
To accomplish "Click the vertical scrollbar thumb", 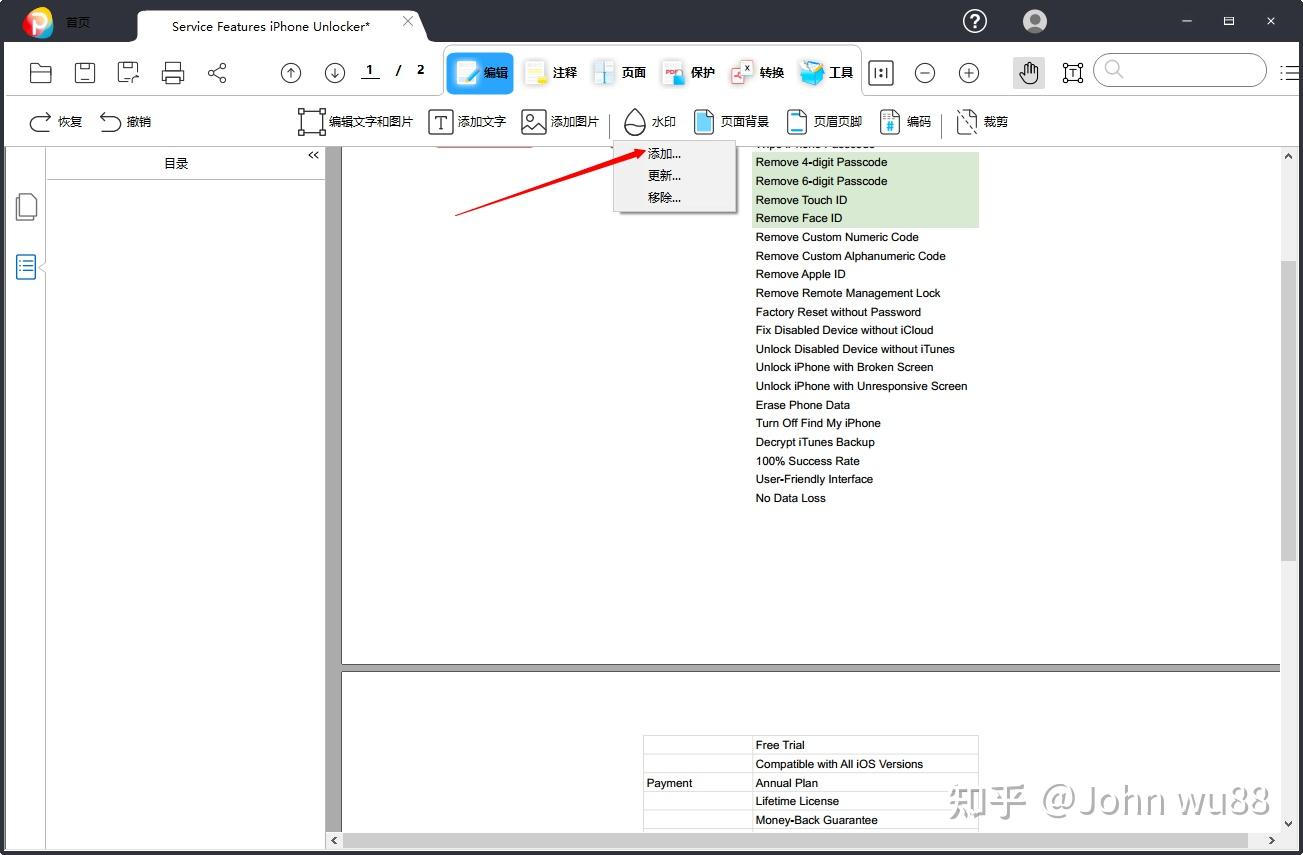I will [x=1288, y=410].
